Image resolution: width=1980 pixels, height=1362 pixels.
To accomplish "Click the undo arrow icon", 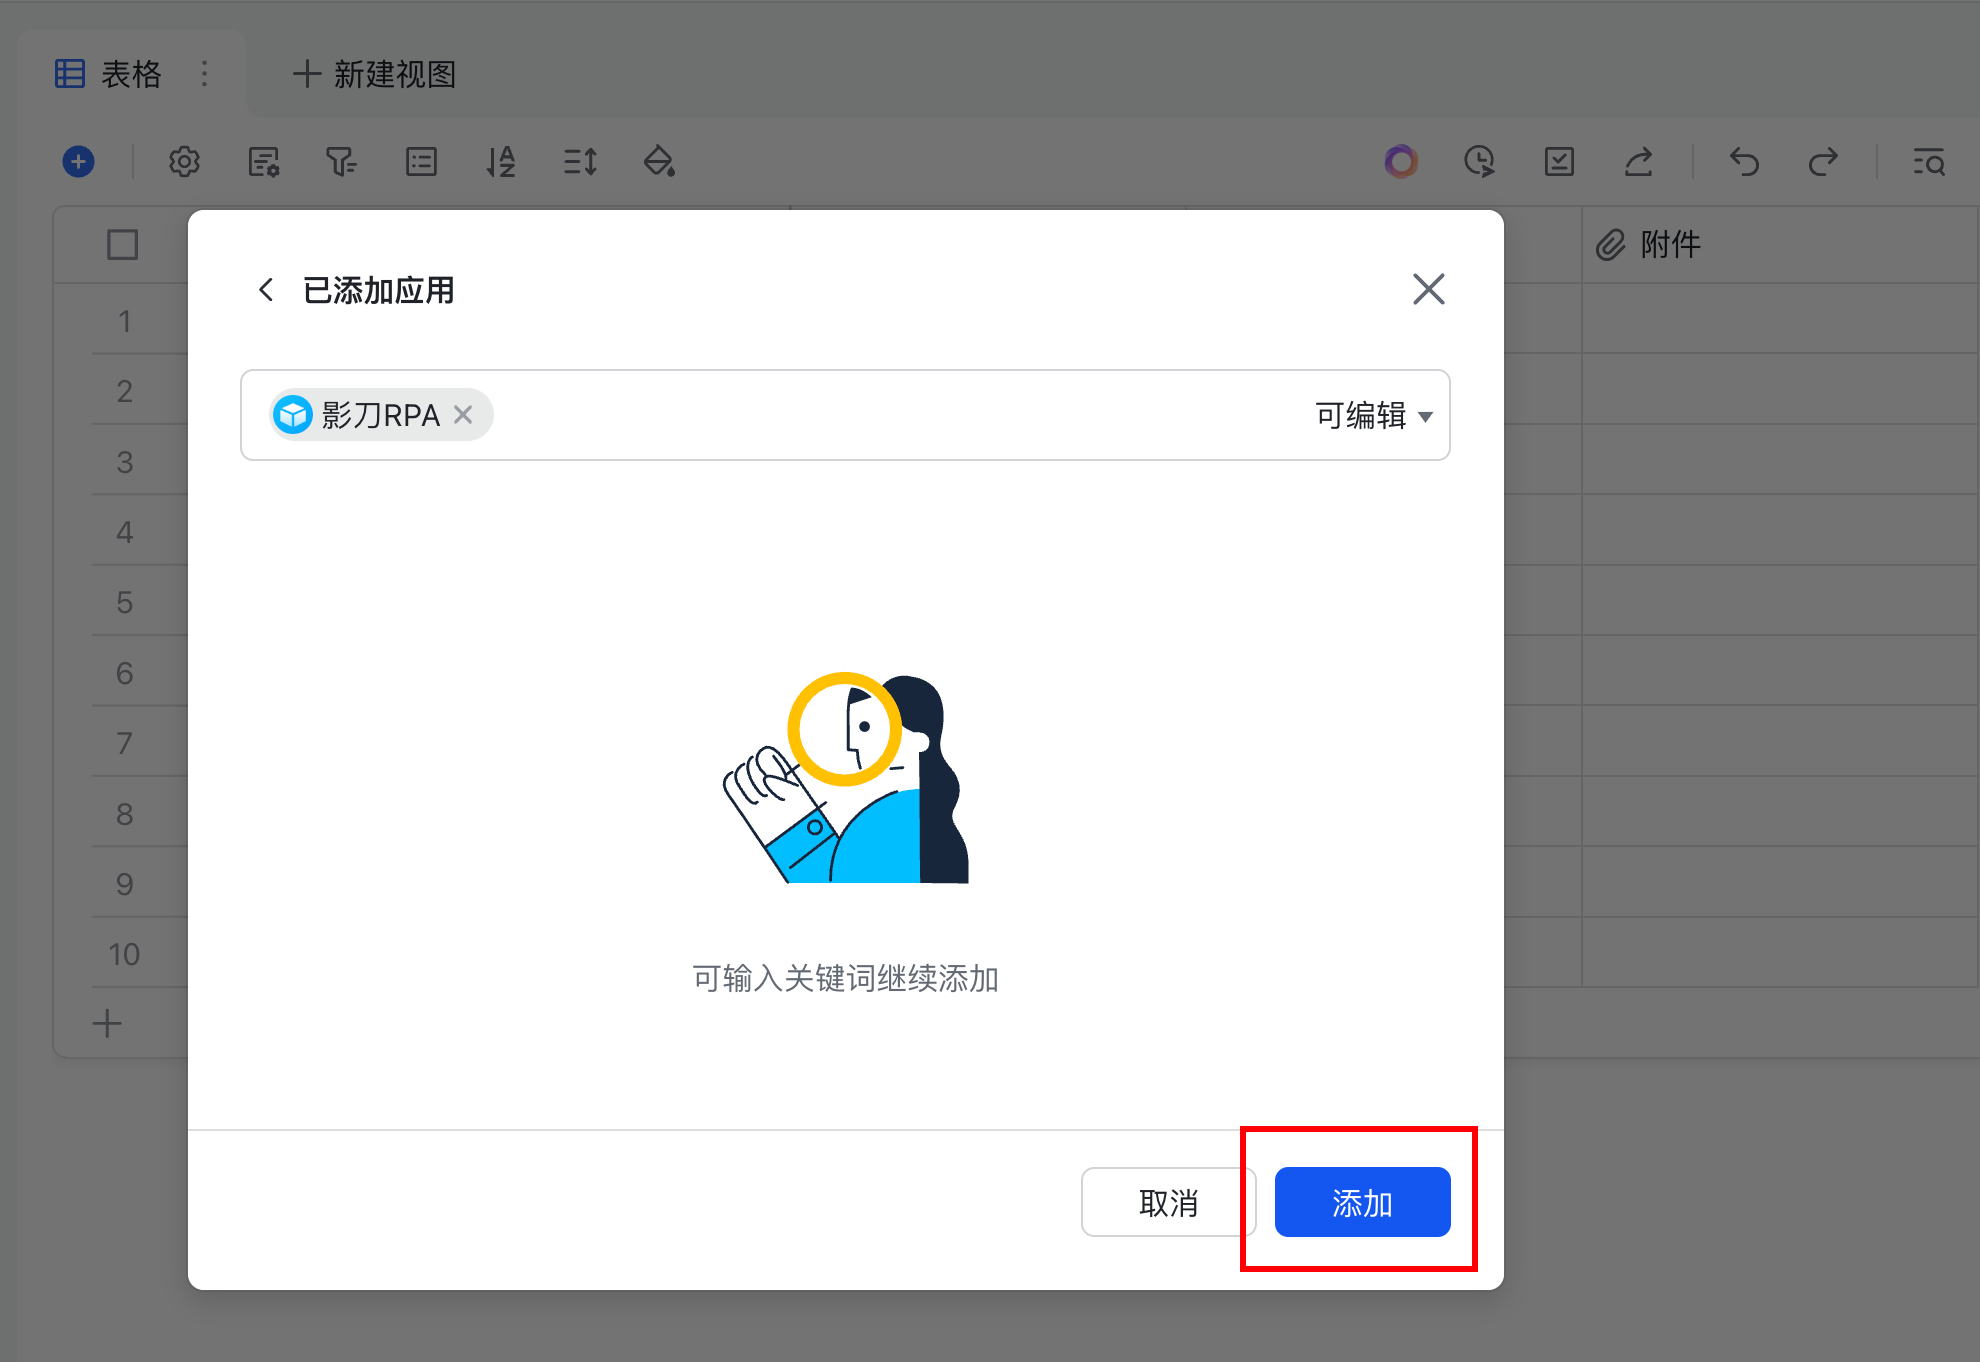I will pyautogui.click(x=1744, y=161).
